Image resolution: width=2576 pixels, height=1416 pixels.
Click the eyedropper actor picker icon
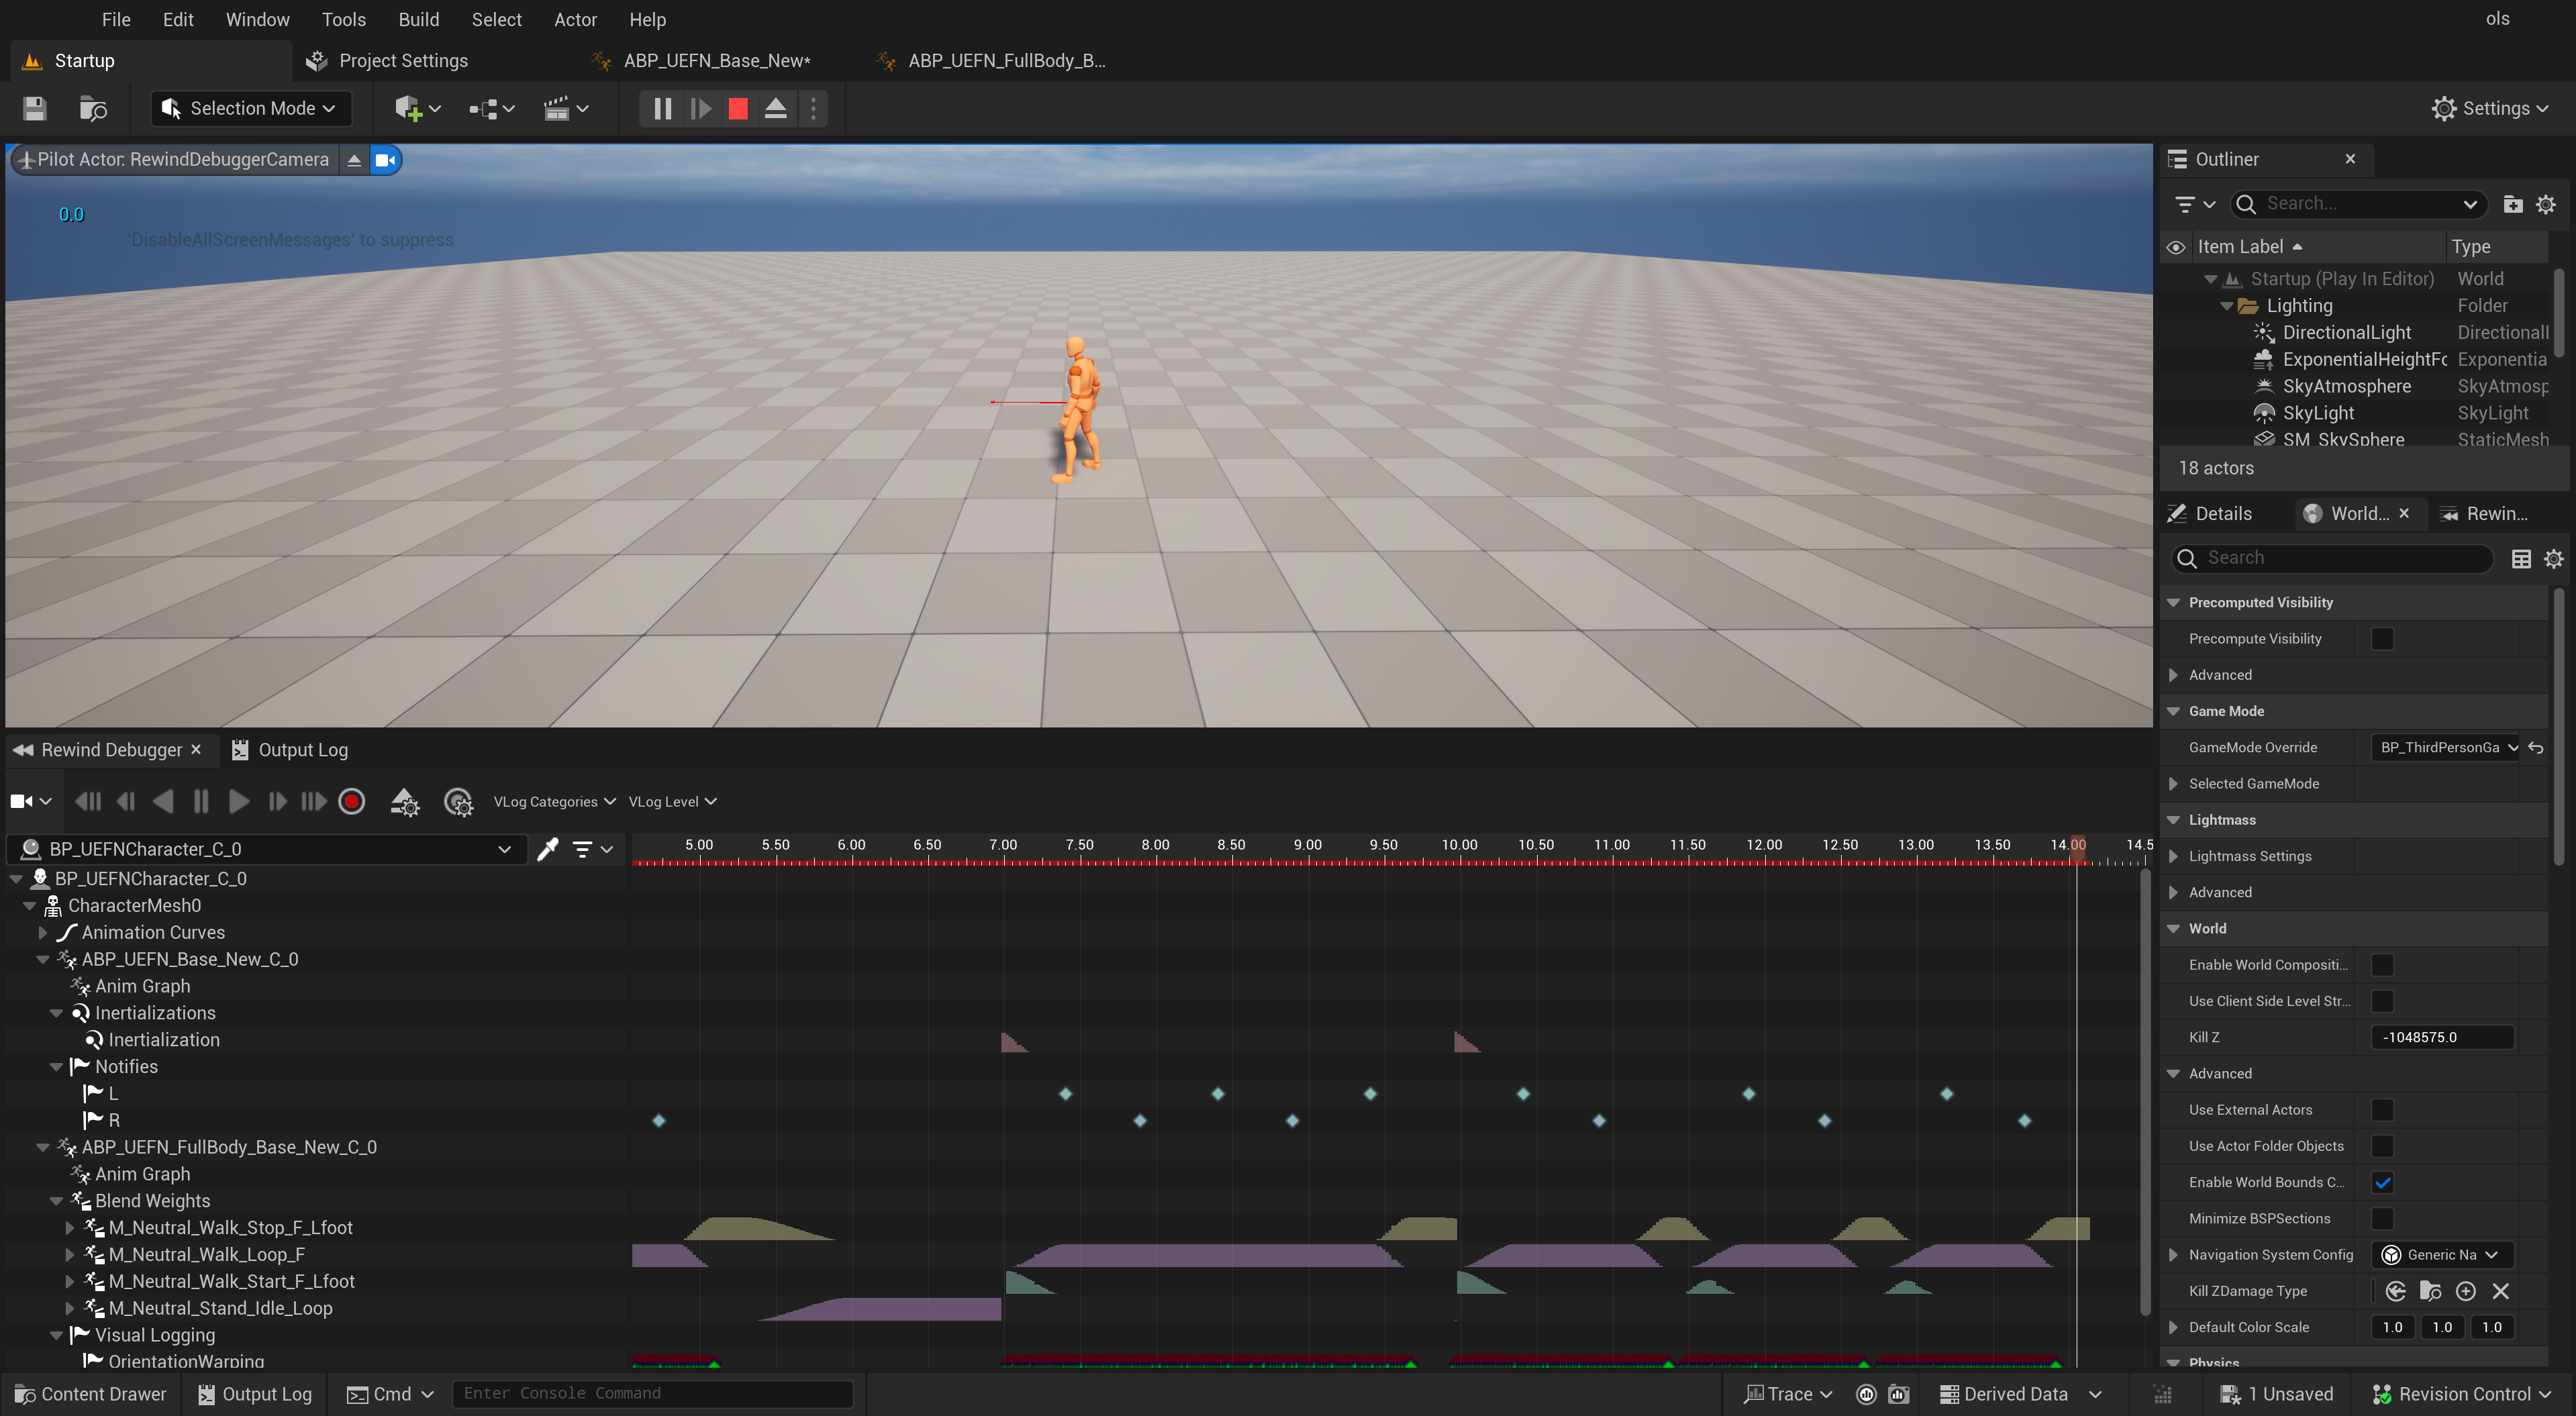[x=547, y=849]
